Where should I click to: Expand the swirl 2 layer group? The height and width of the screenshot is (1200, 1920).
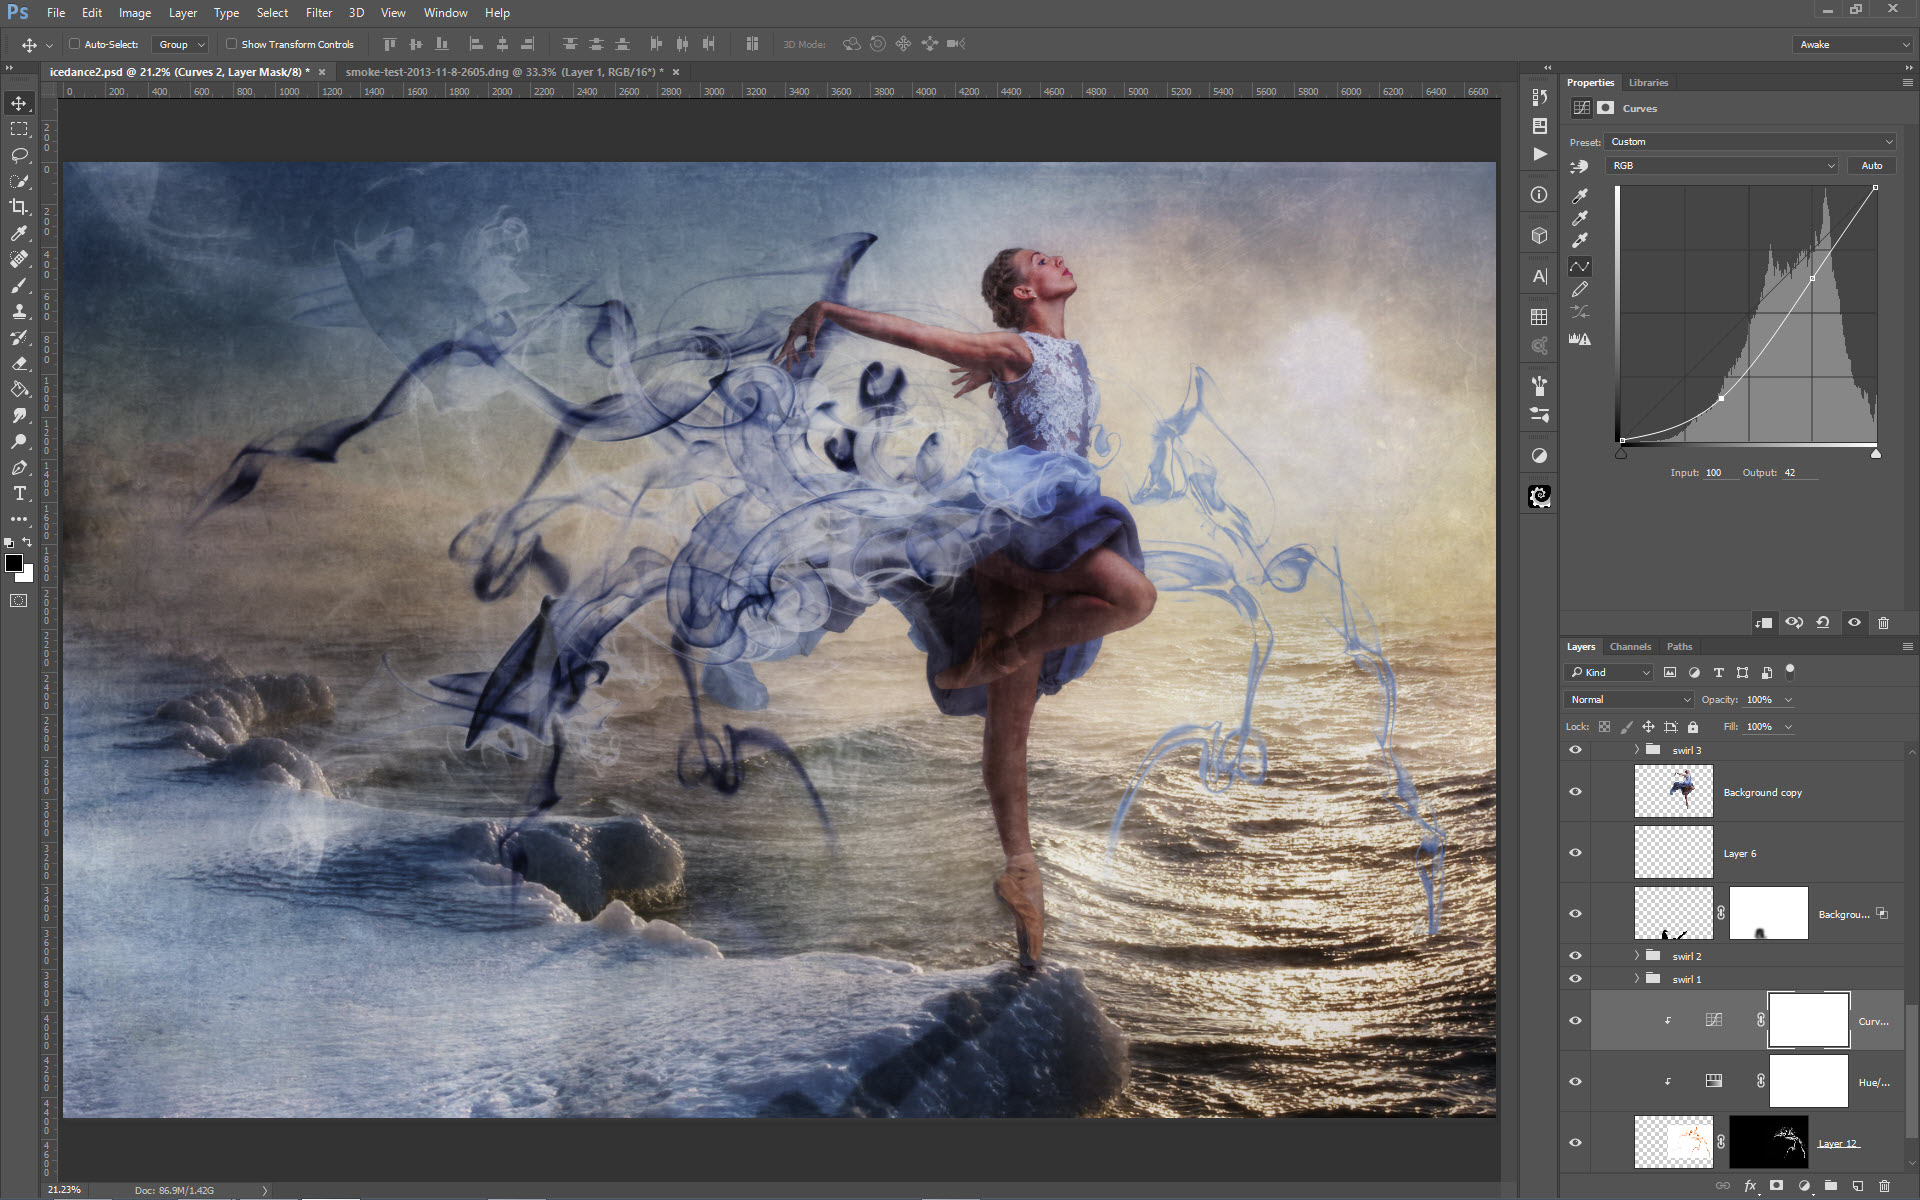pyautogui.click(x=1637, y=956)
